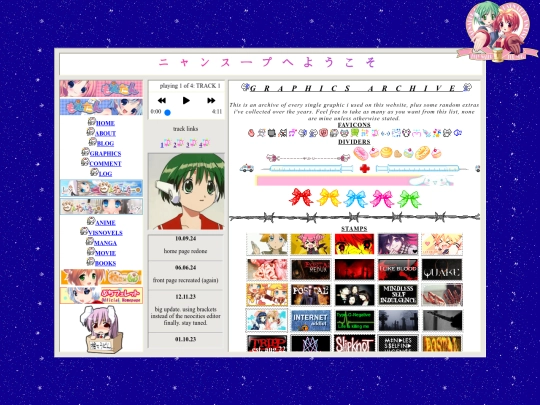Click the QUAKE stamp

442,270
